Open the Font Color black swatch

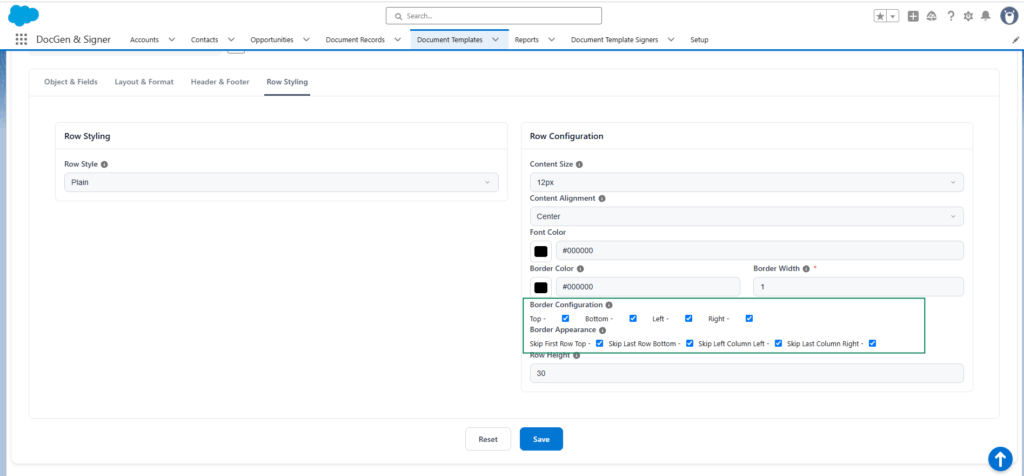(x=541, y=251)
